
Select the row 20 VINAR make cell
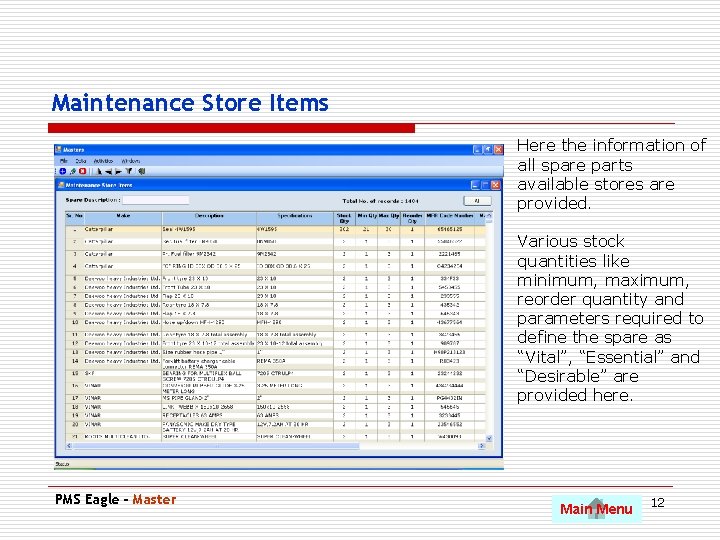click(123, 425)
